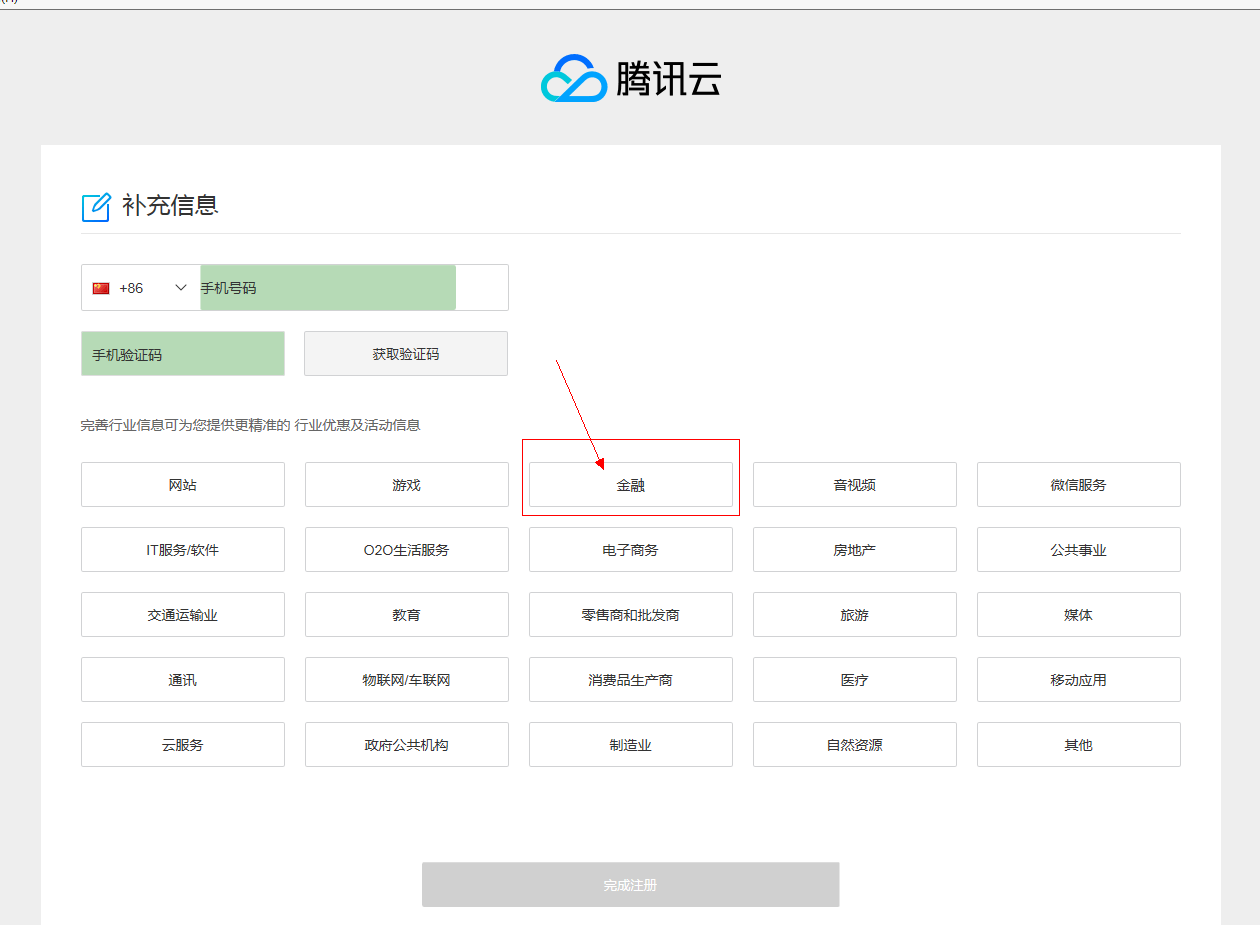Click the 完成注册 button

pyautogui.click(x=630, y=885)
